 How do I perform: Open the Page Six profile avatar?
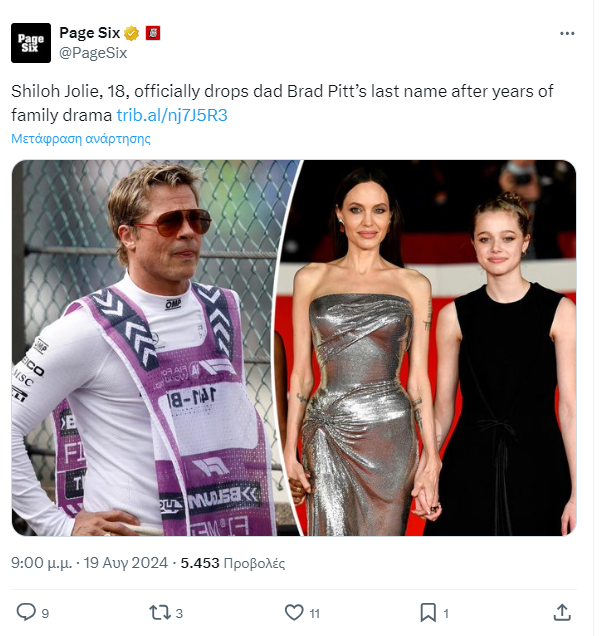(x=31, y=43)
